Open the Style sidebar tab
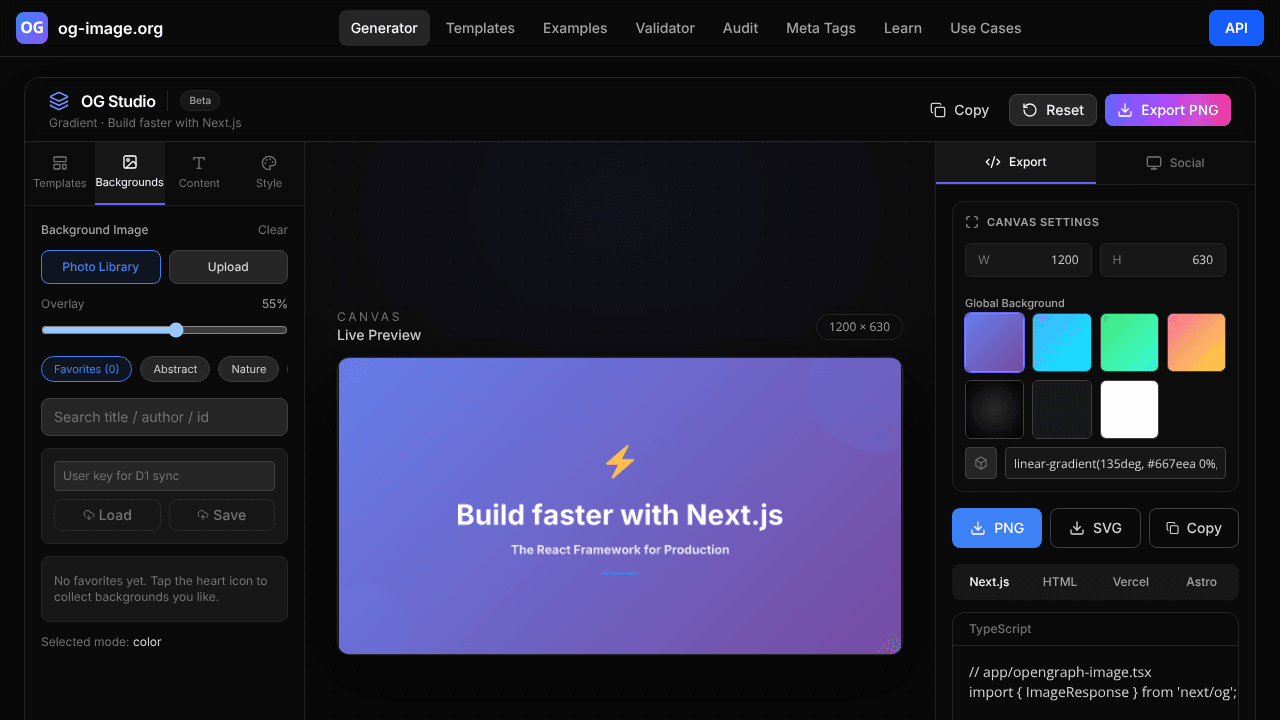Viewport: 1280px width, 720px height. click(269, 172)
